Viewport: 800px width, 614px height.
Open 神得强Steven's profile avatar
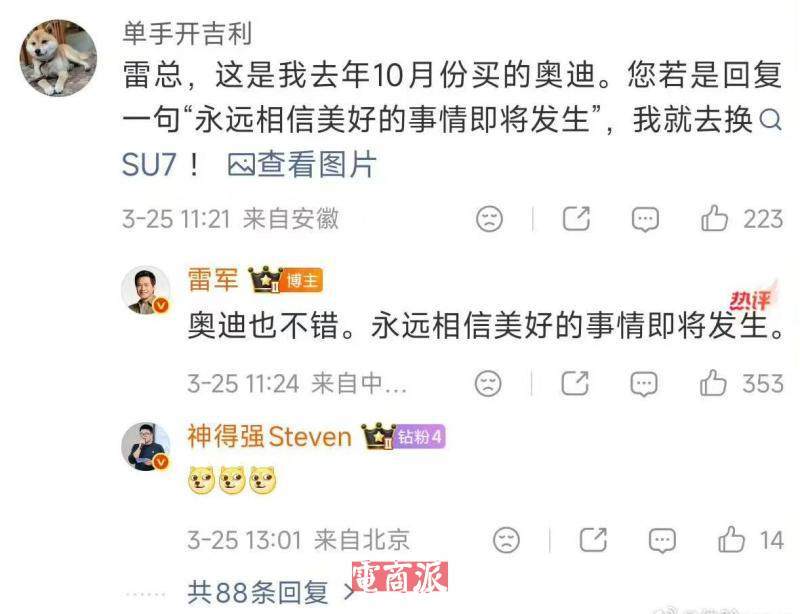coord(146,447)
